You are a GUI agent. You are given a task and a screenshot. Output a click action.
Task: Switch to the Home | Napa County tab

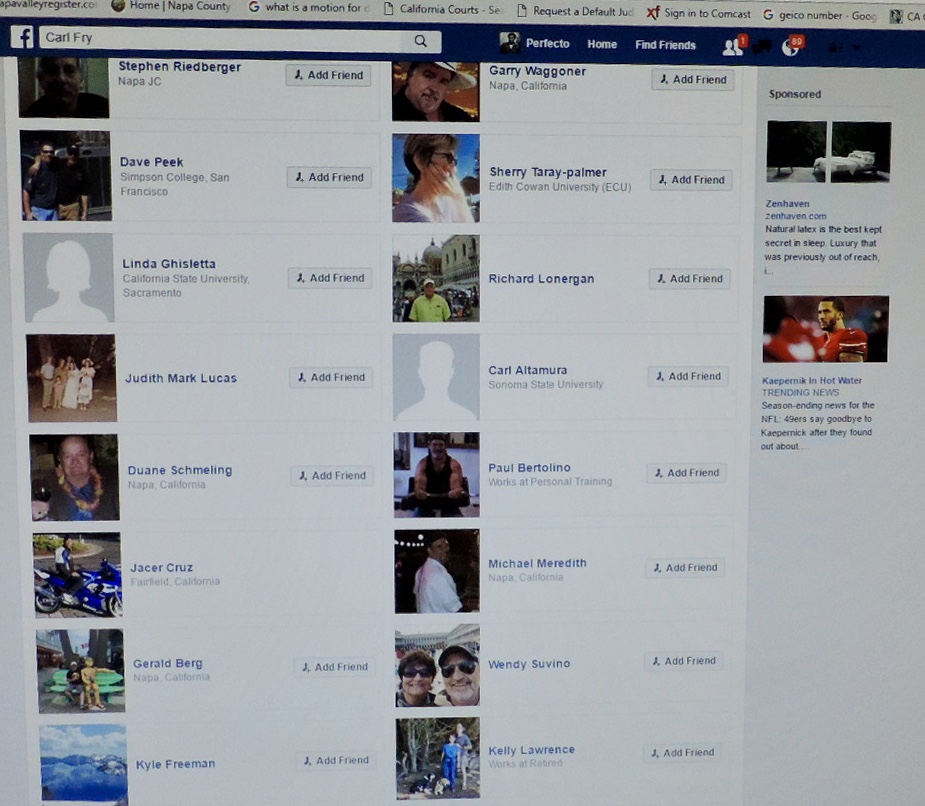coord(172,6)
